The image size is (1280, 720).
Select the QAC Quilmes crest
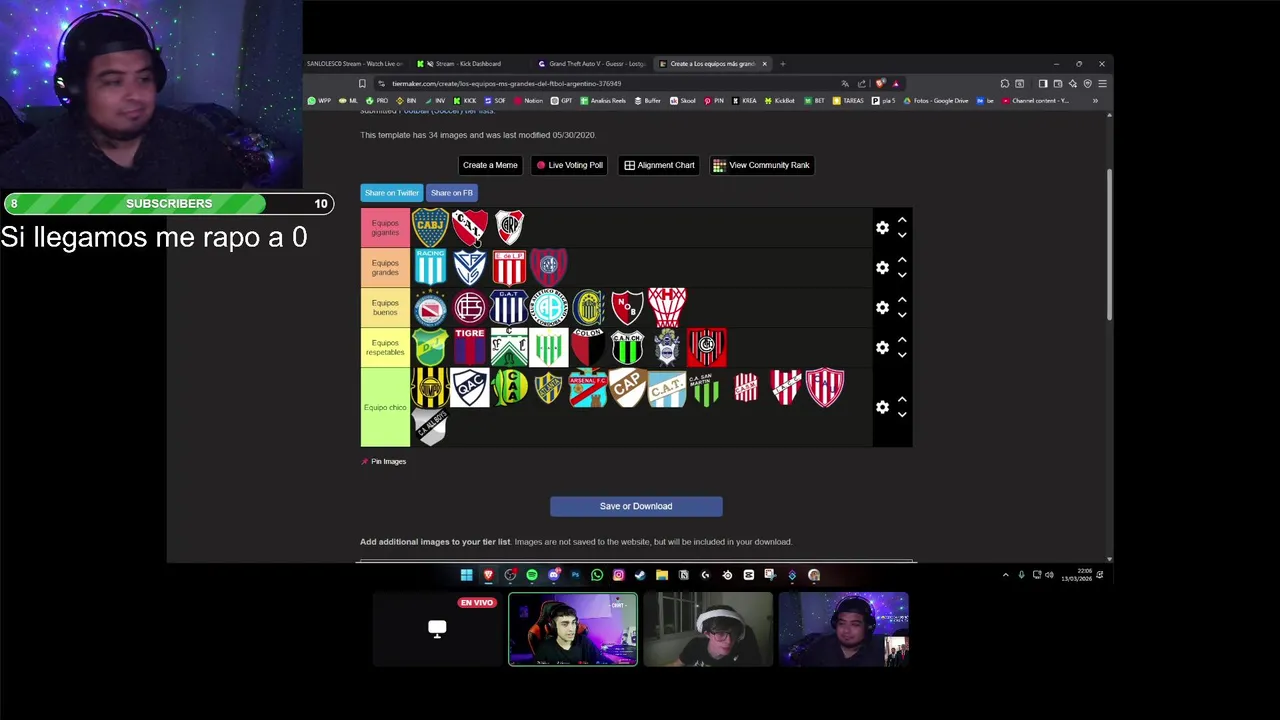coord(469,387)
